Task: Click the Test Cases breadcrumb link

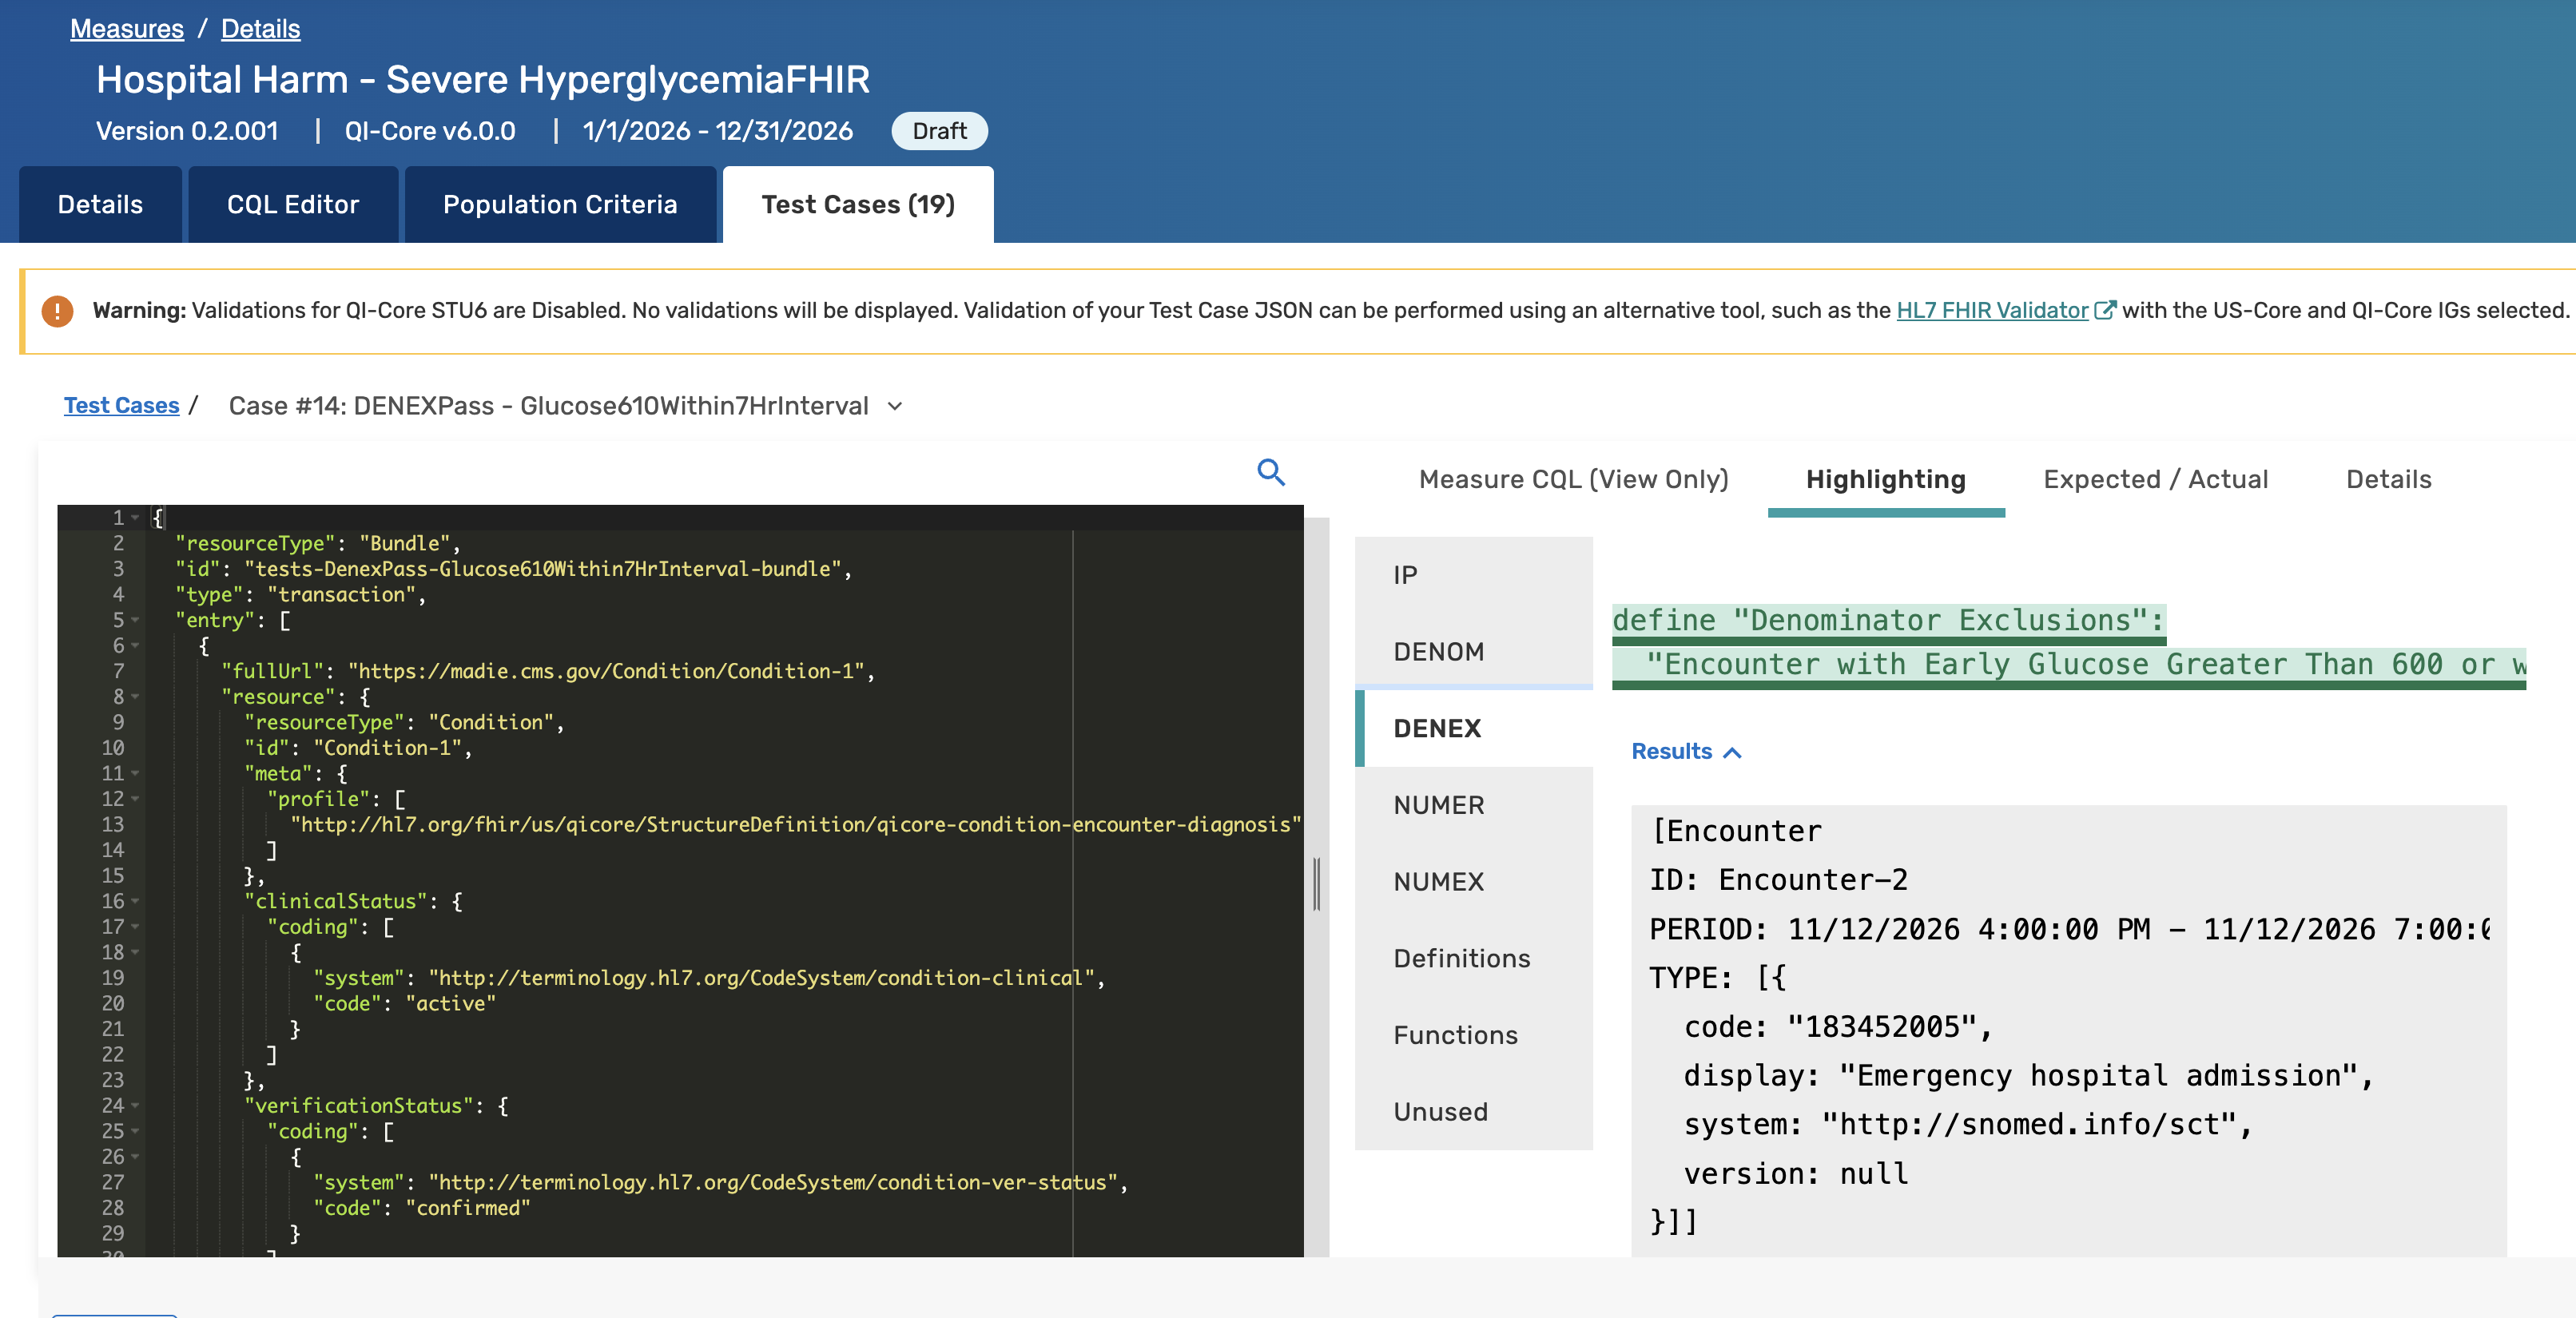Action: point(121,405)
